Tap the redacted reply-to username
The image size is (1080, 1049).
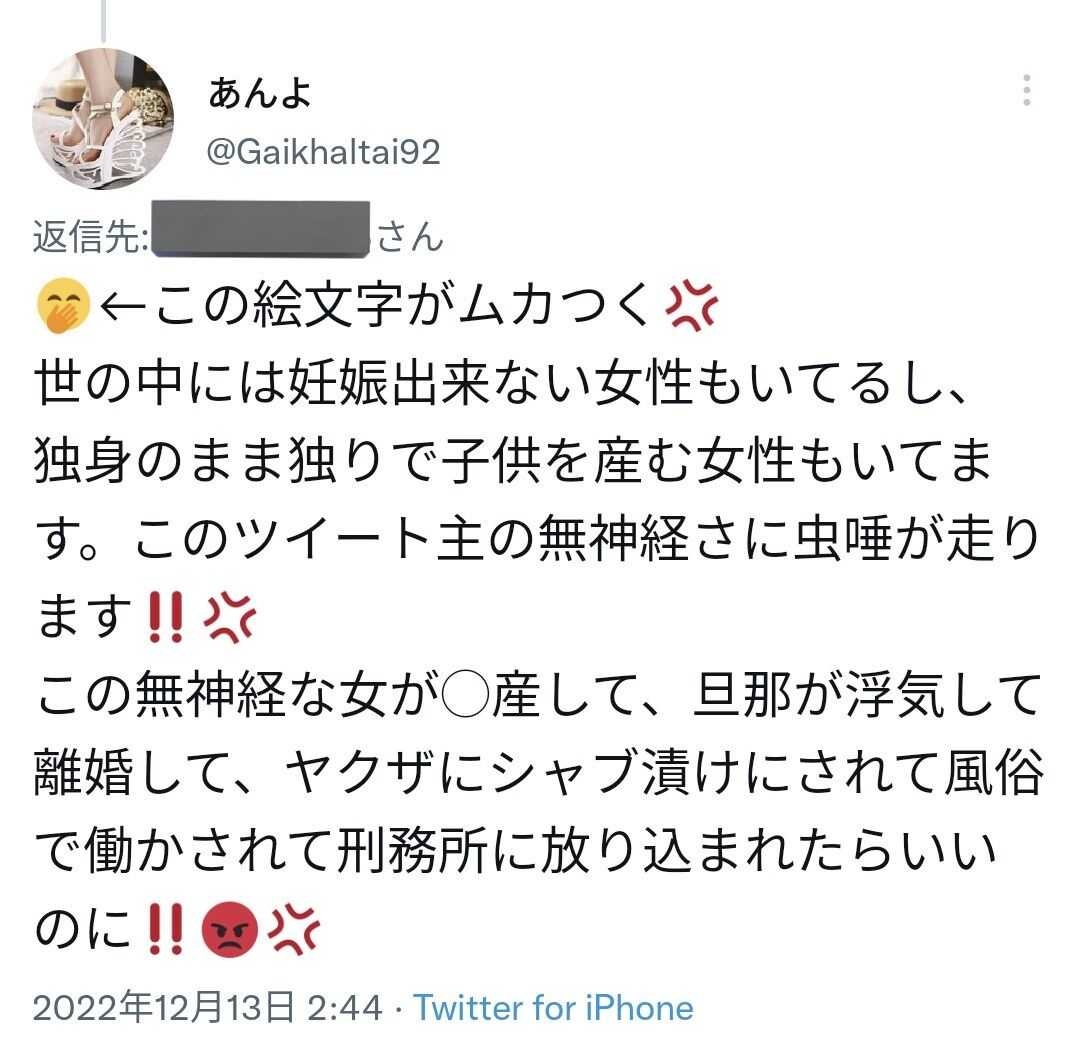click(260, 229)
